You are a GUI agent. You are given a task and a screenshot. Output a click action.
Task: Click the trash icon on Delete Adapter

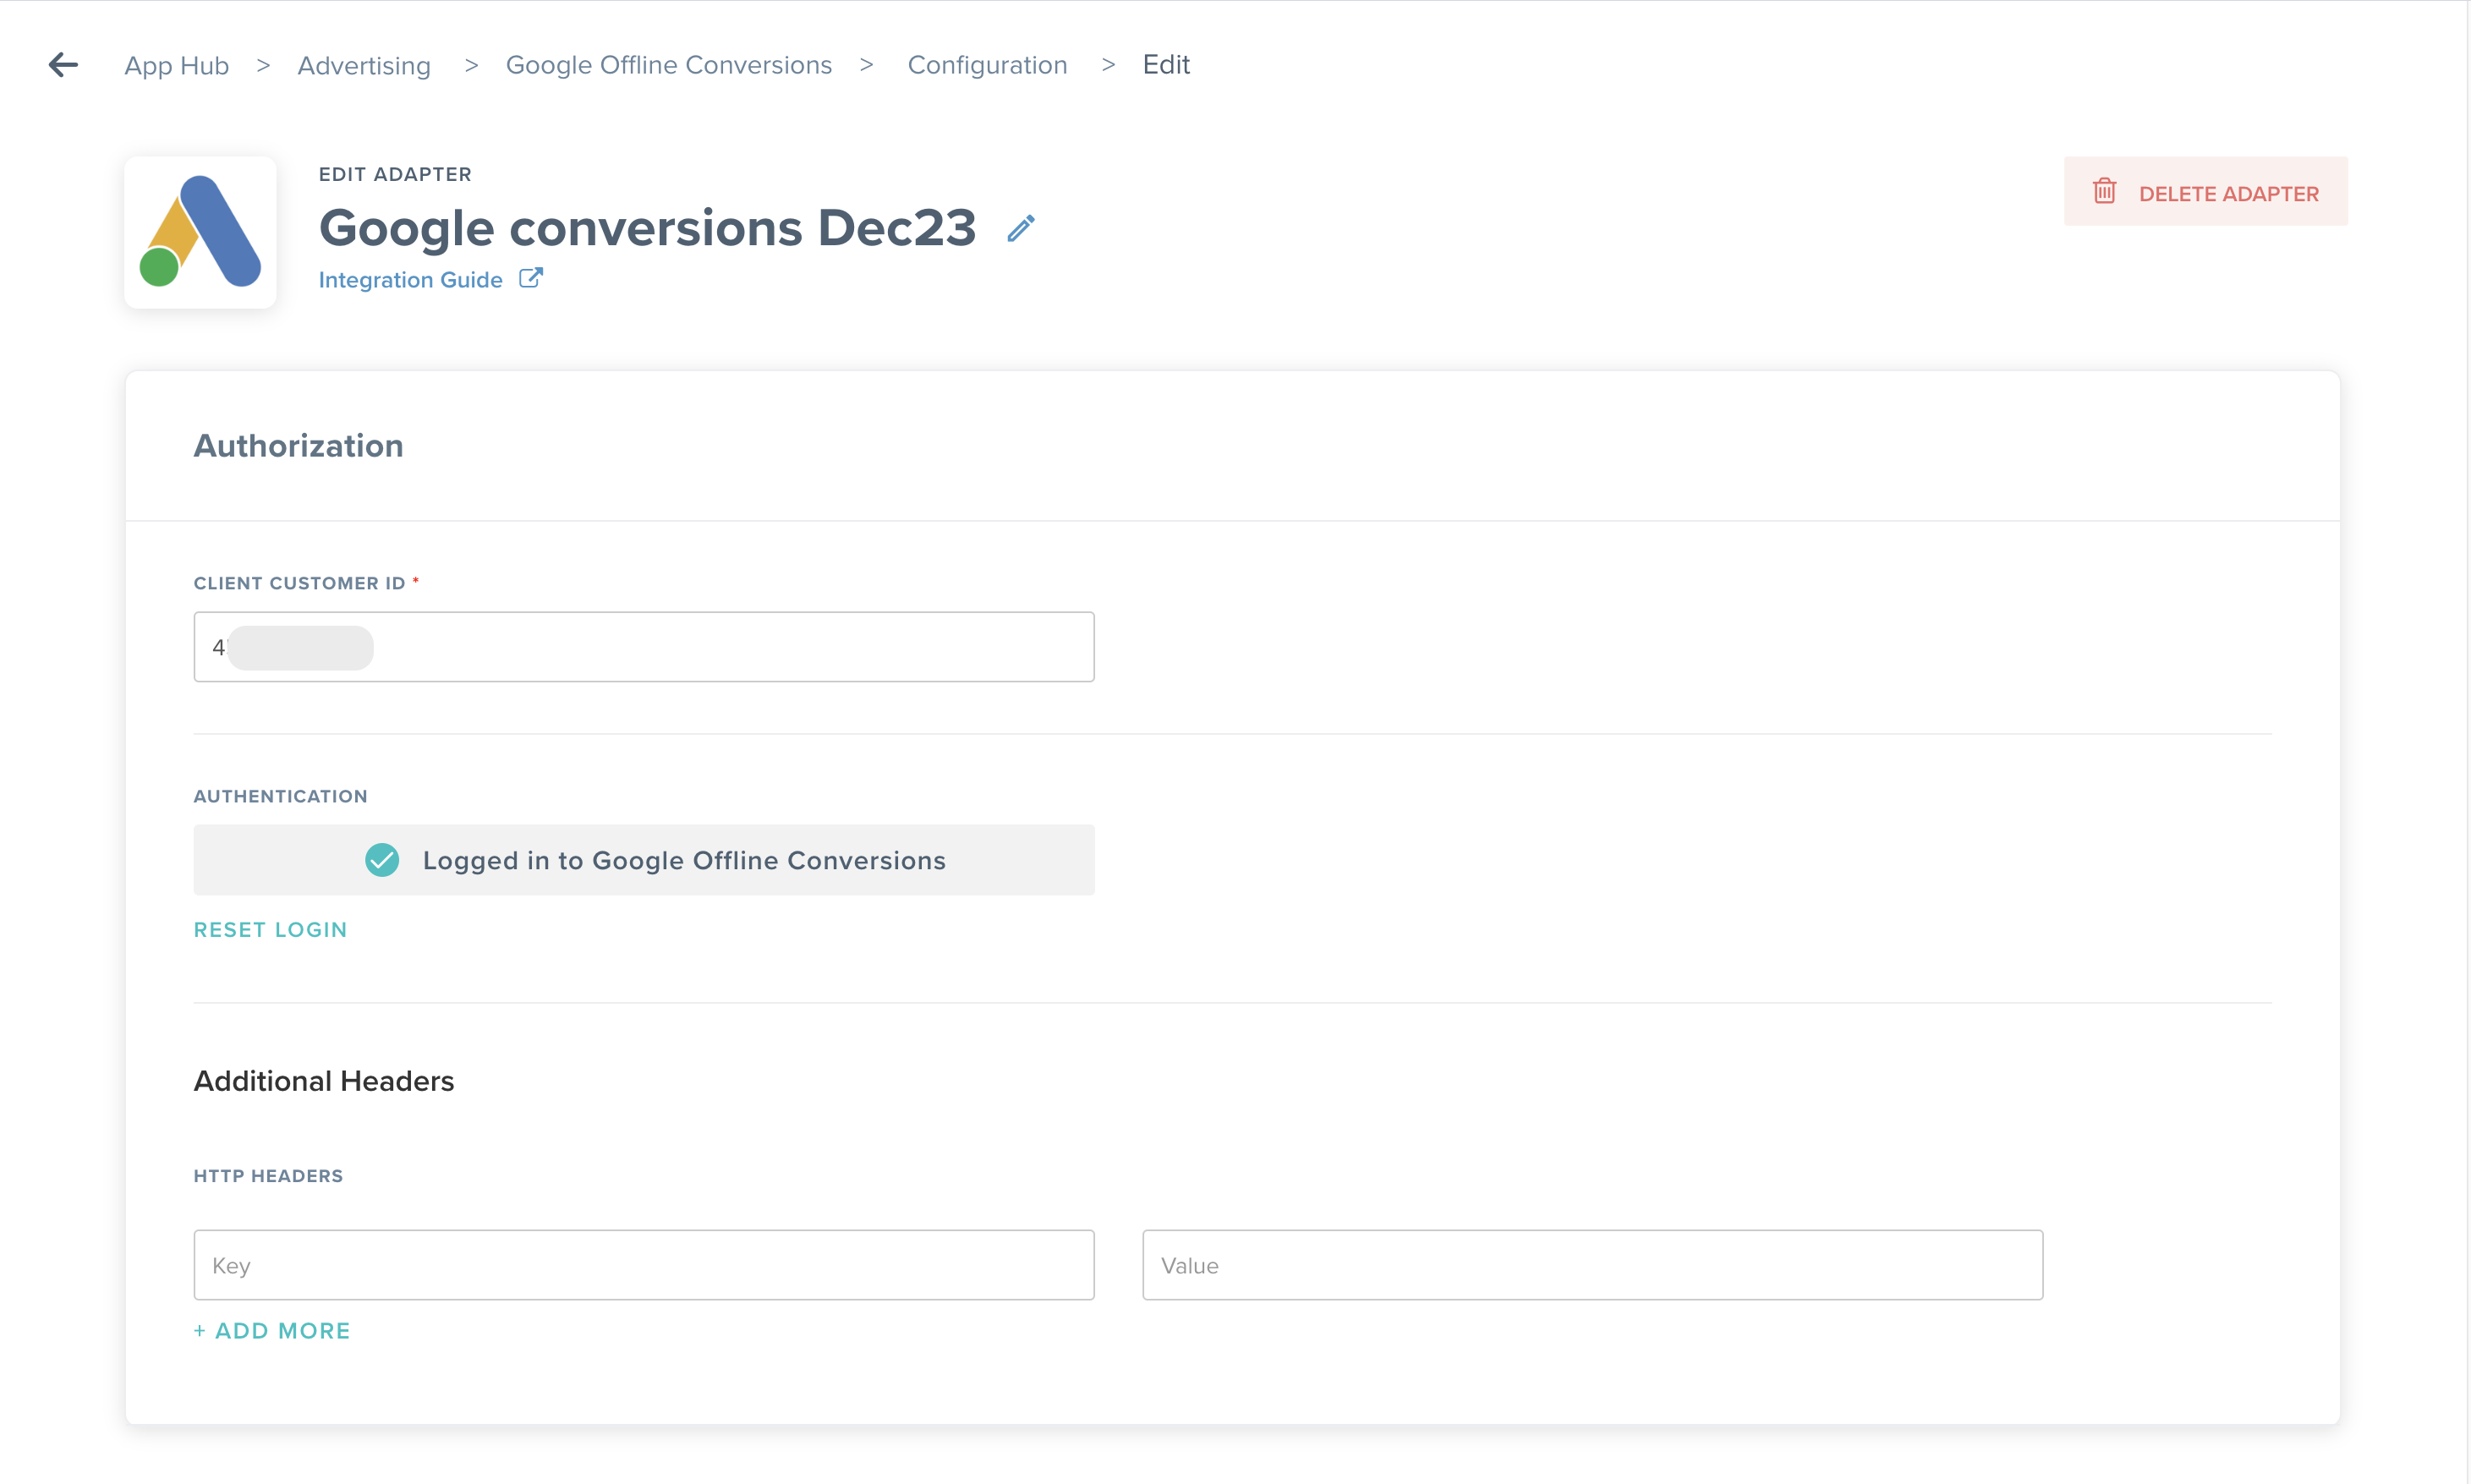point(2105,191)
